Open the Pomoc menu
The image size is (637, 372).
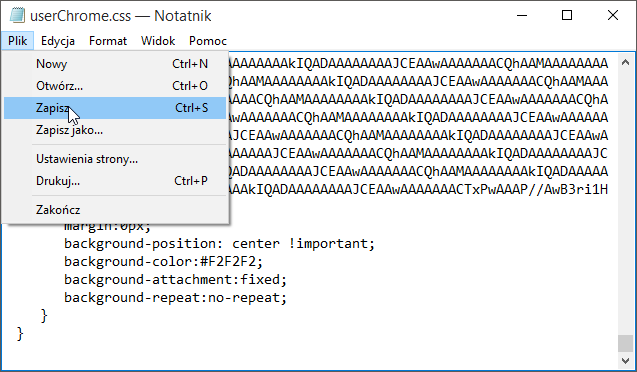[208, 41]
